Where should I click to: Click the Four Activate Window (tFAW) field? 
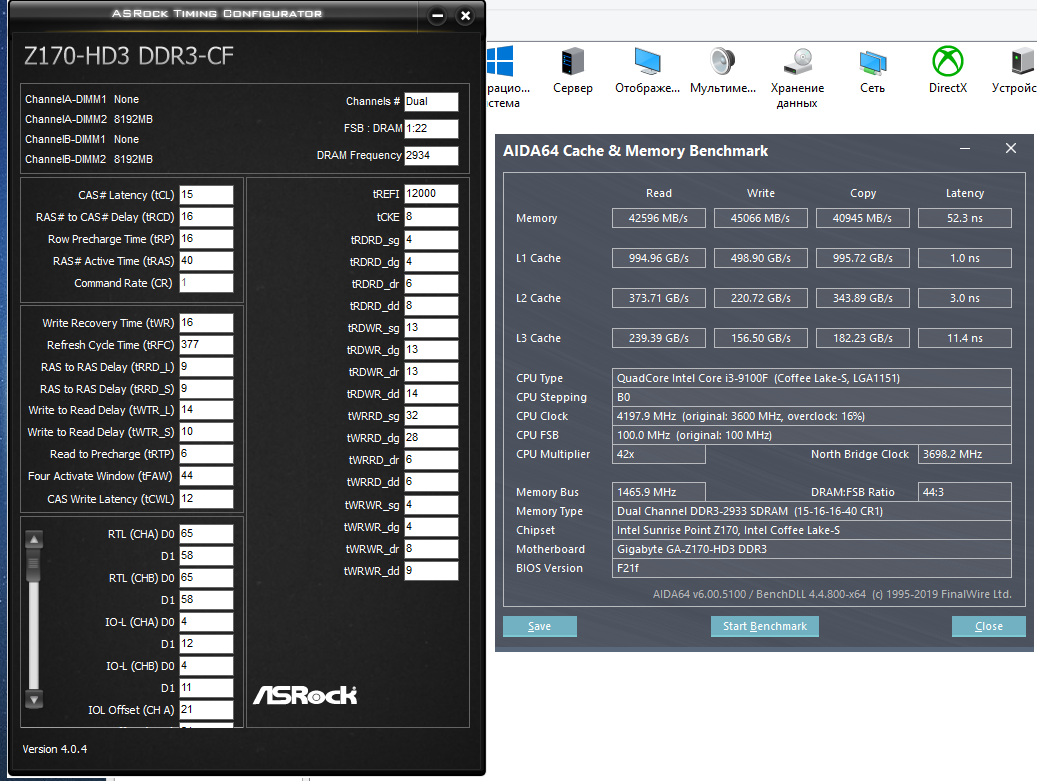click(206, 476)
